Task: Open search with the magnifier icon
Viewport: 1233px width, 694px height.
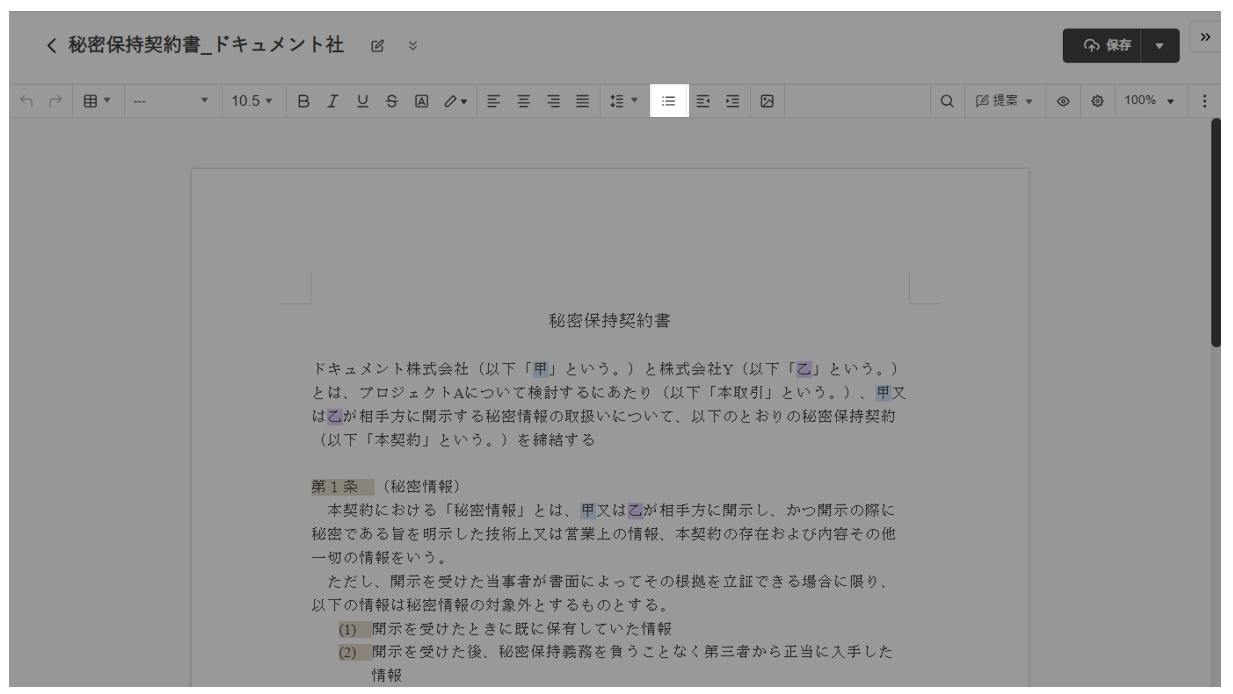Action: coord(946,101)
